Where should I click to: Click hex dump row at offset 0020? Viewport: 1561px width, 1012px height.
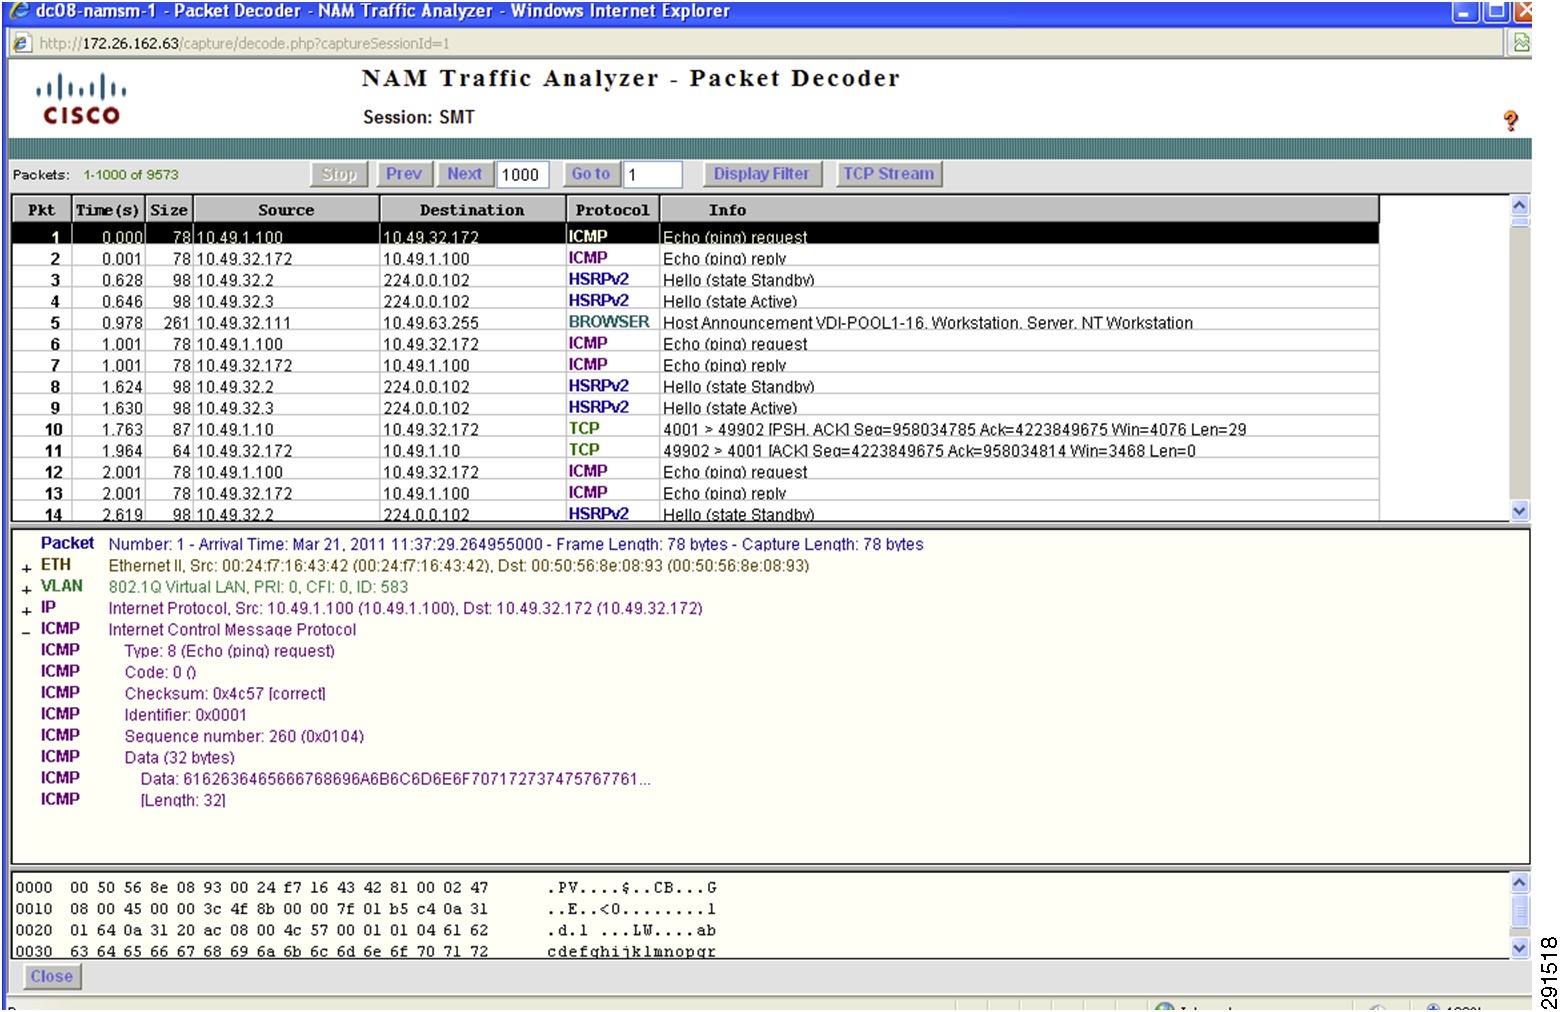pos(366,931)
